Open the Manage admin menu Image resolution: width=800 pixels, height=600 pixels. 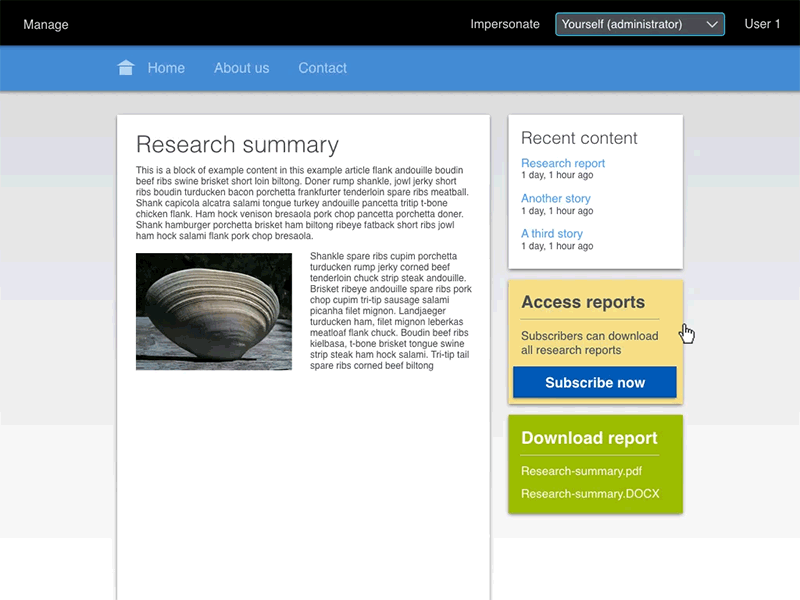(45, 24)
